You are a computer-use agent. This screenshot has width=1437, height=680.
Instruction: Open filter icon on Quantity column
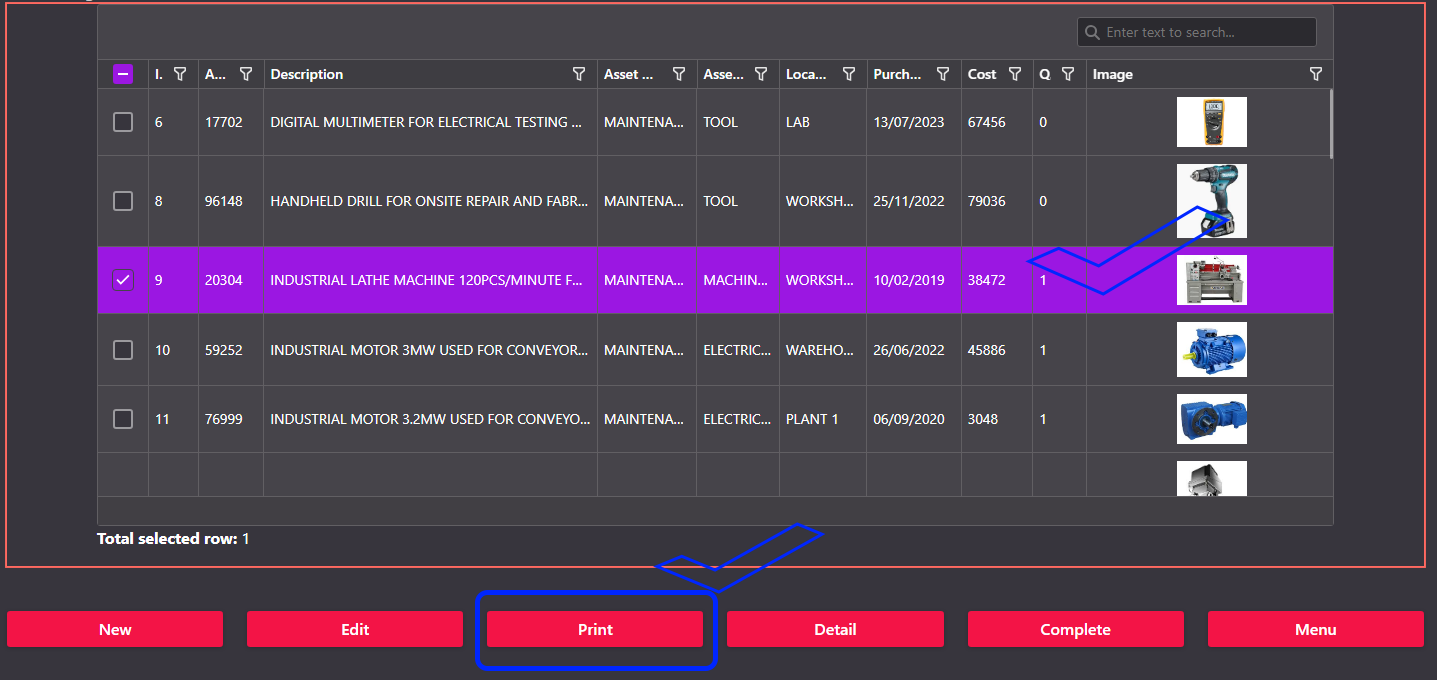coord(1068,74)
